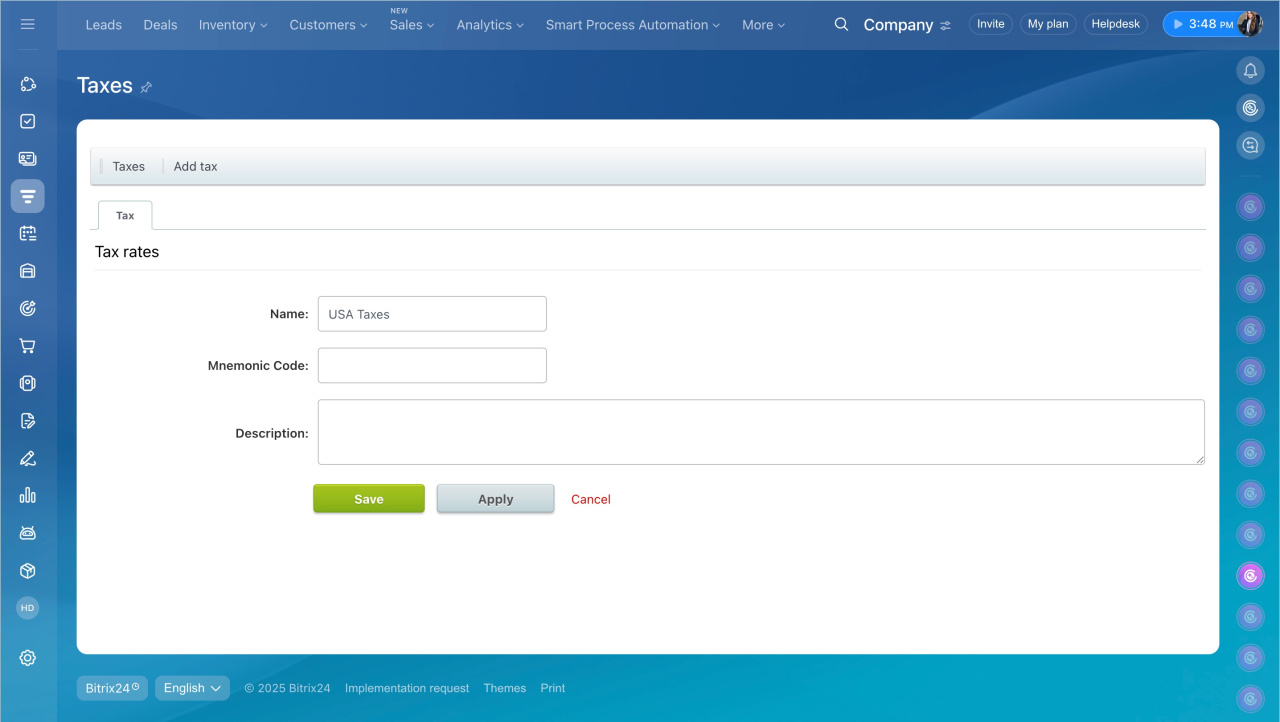Click the pin icon beside Taxes title
This screenshot has width=1280, height=722.
point(146,87)
